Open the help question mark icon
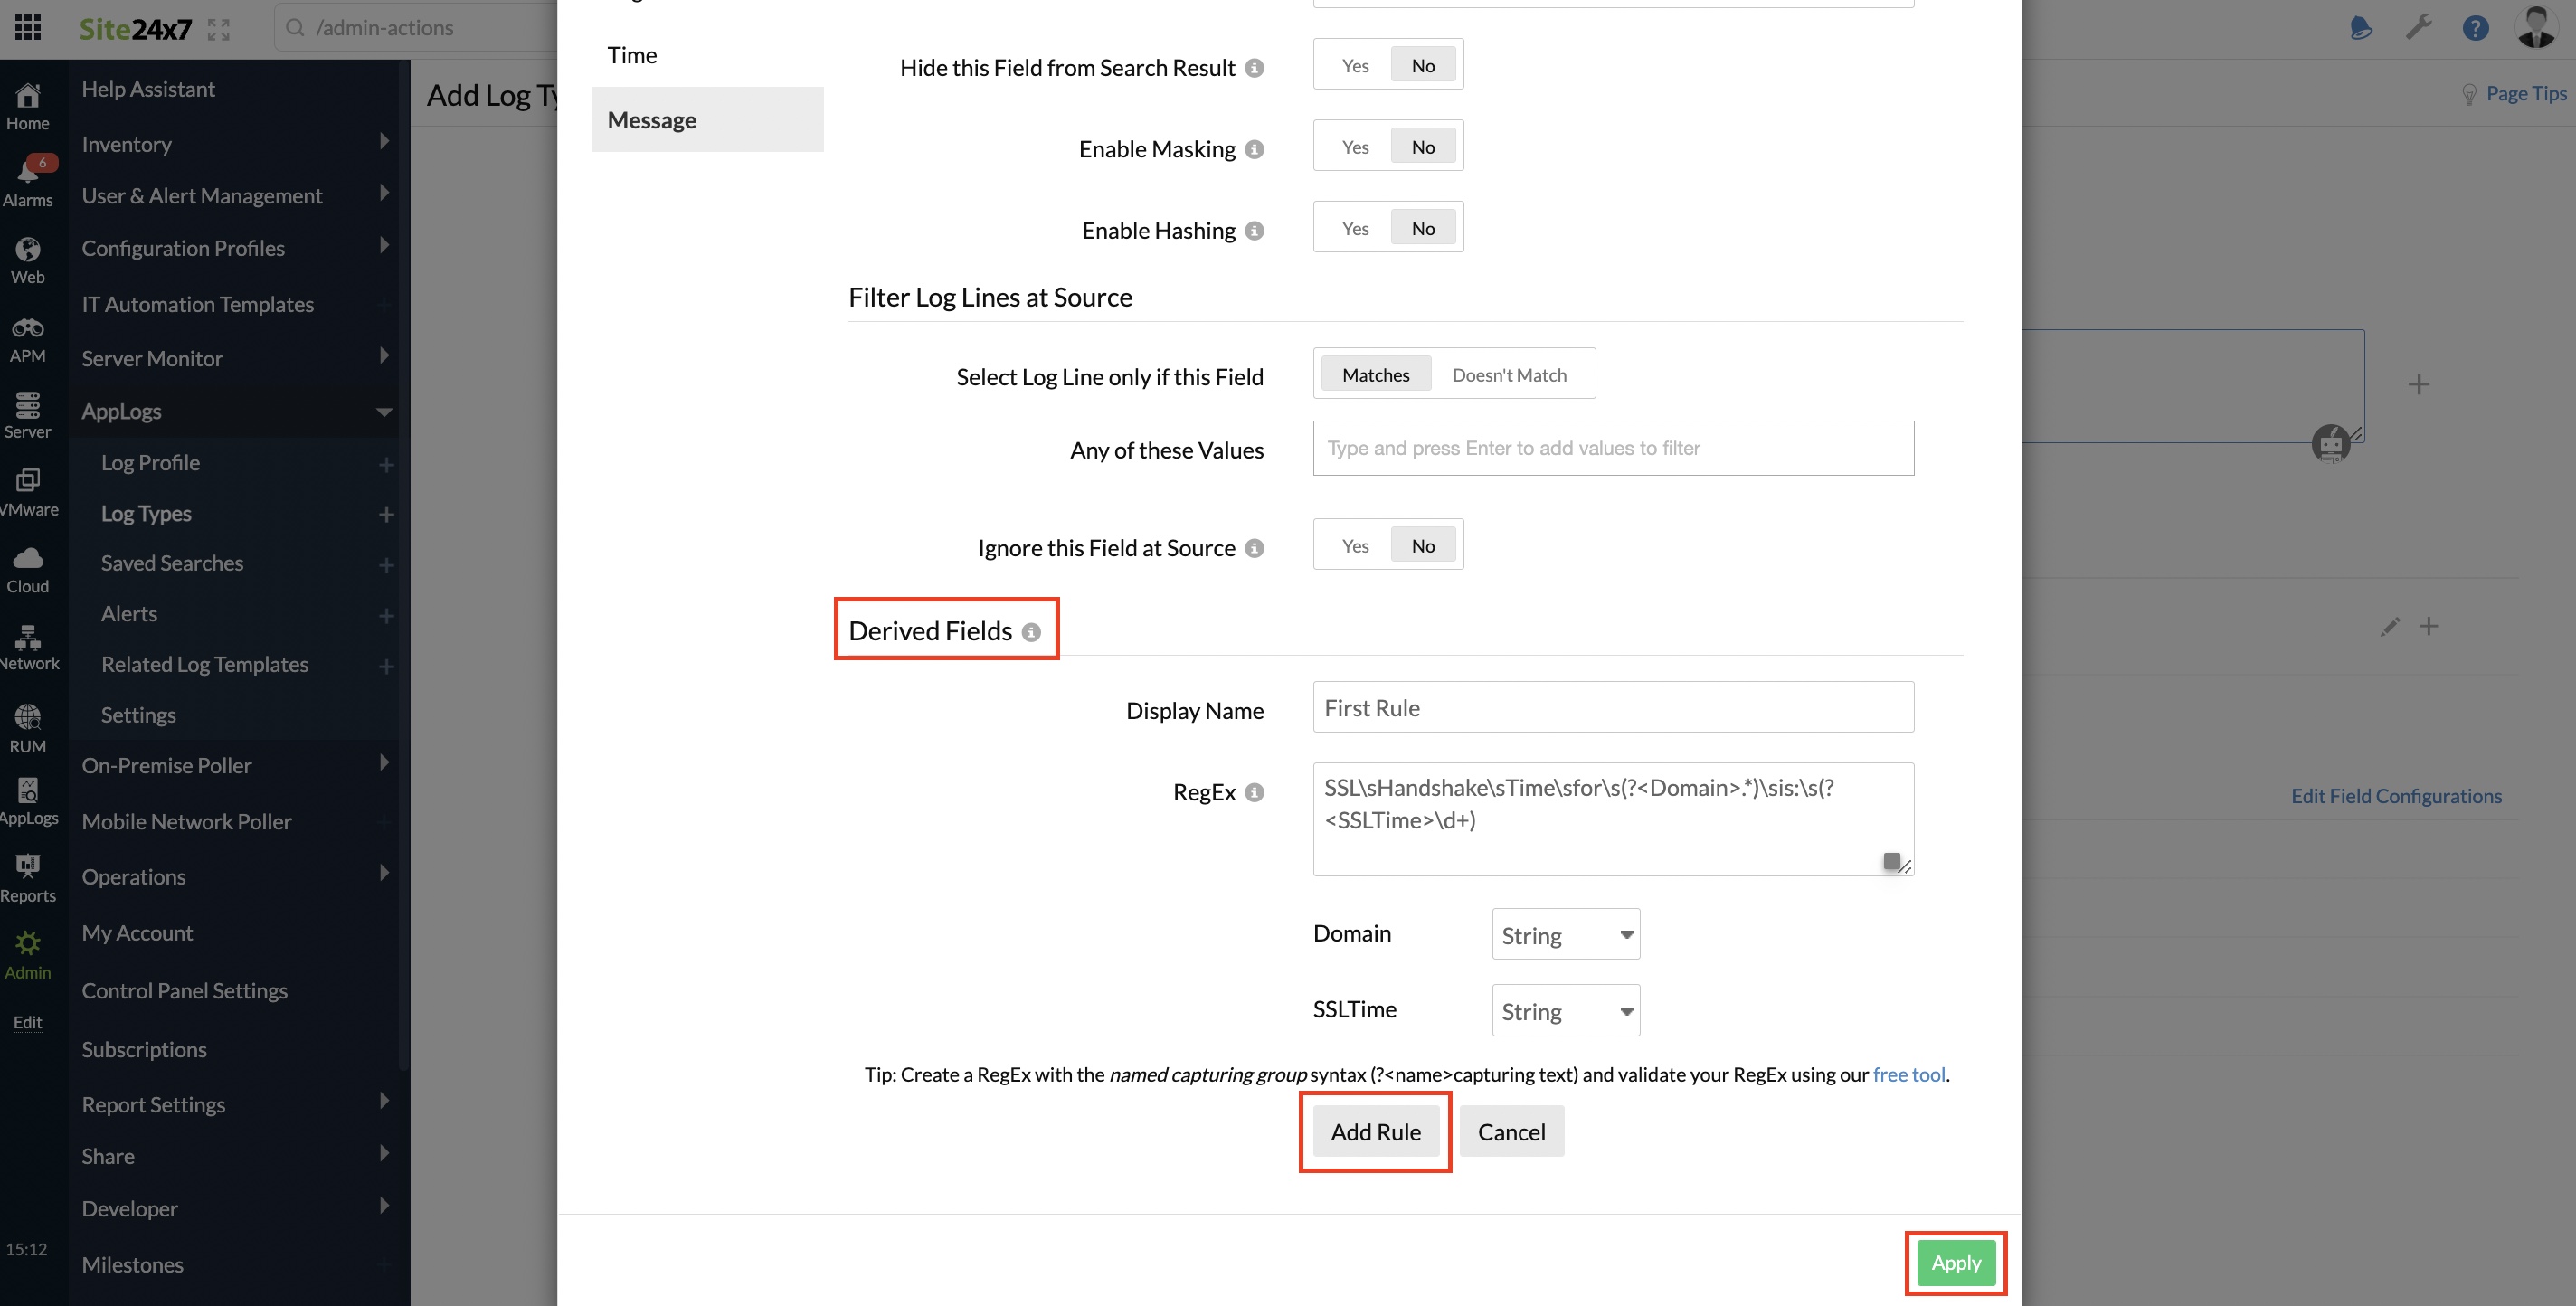This screenshot has height=1306, width=2576. [2475, 27]
